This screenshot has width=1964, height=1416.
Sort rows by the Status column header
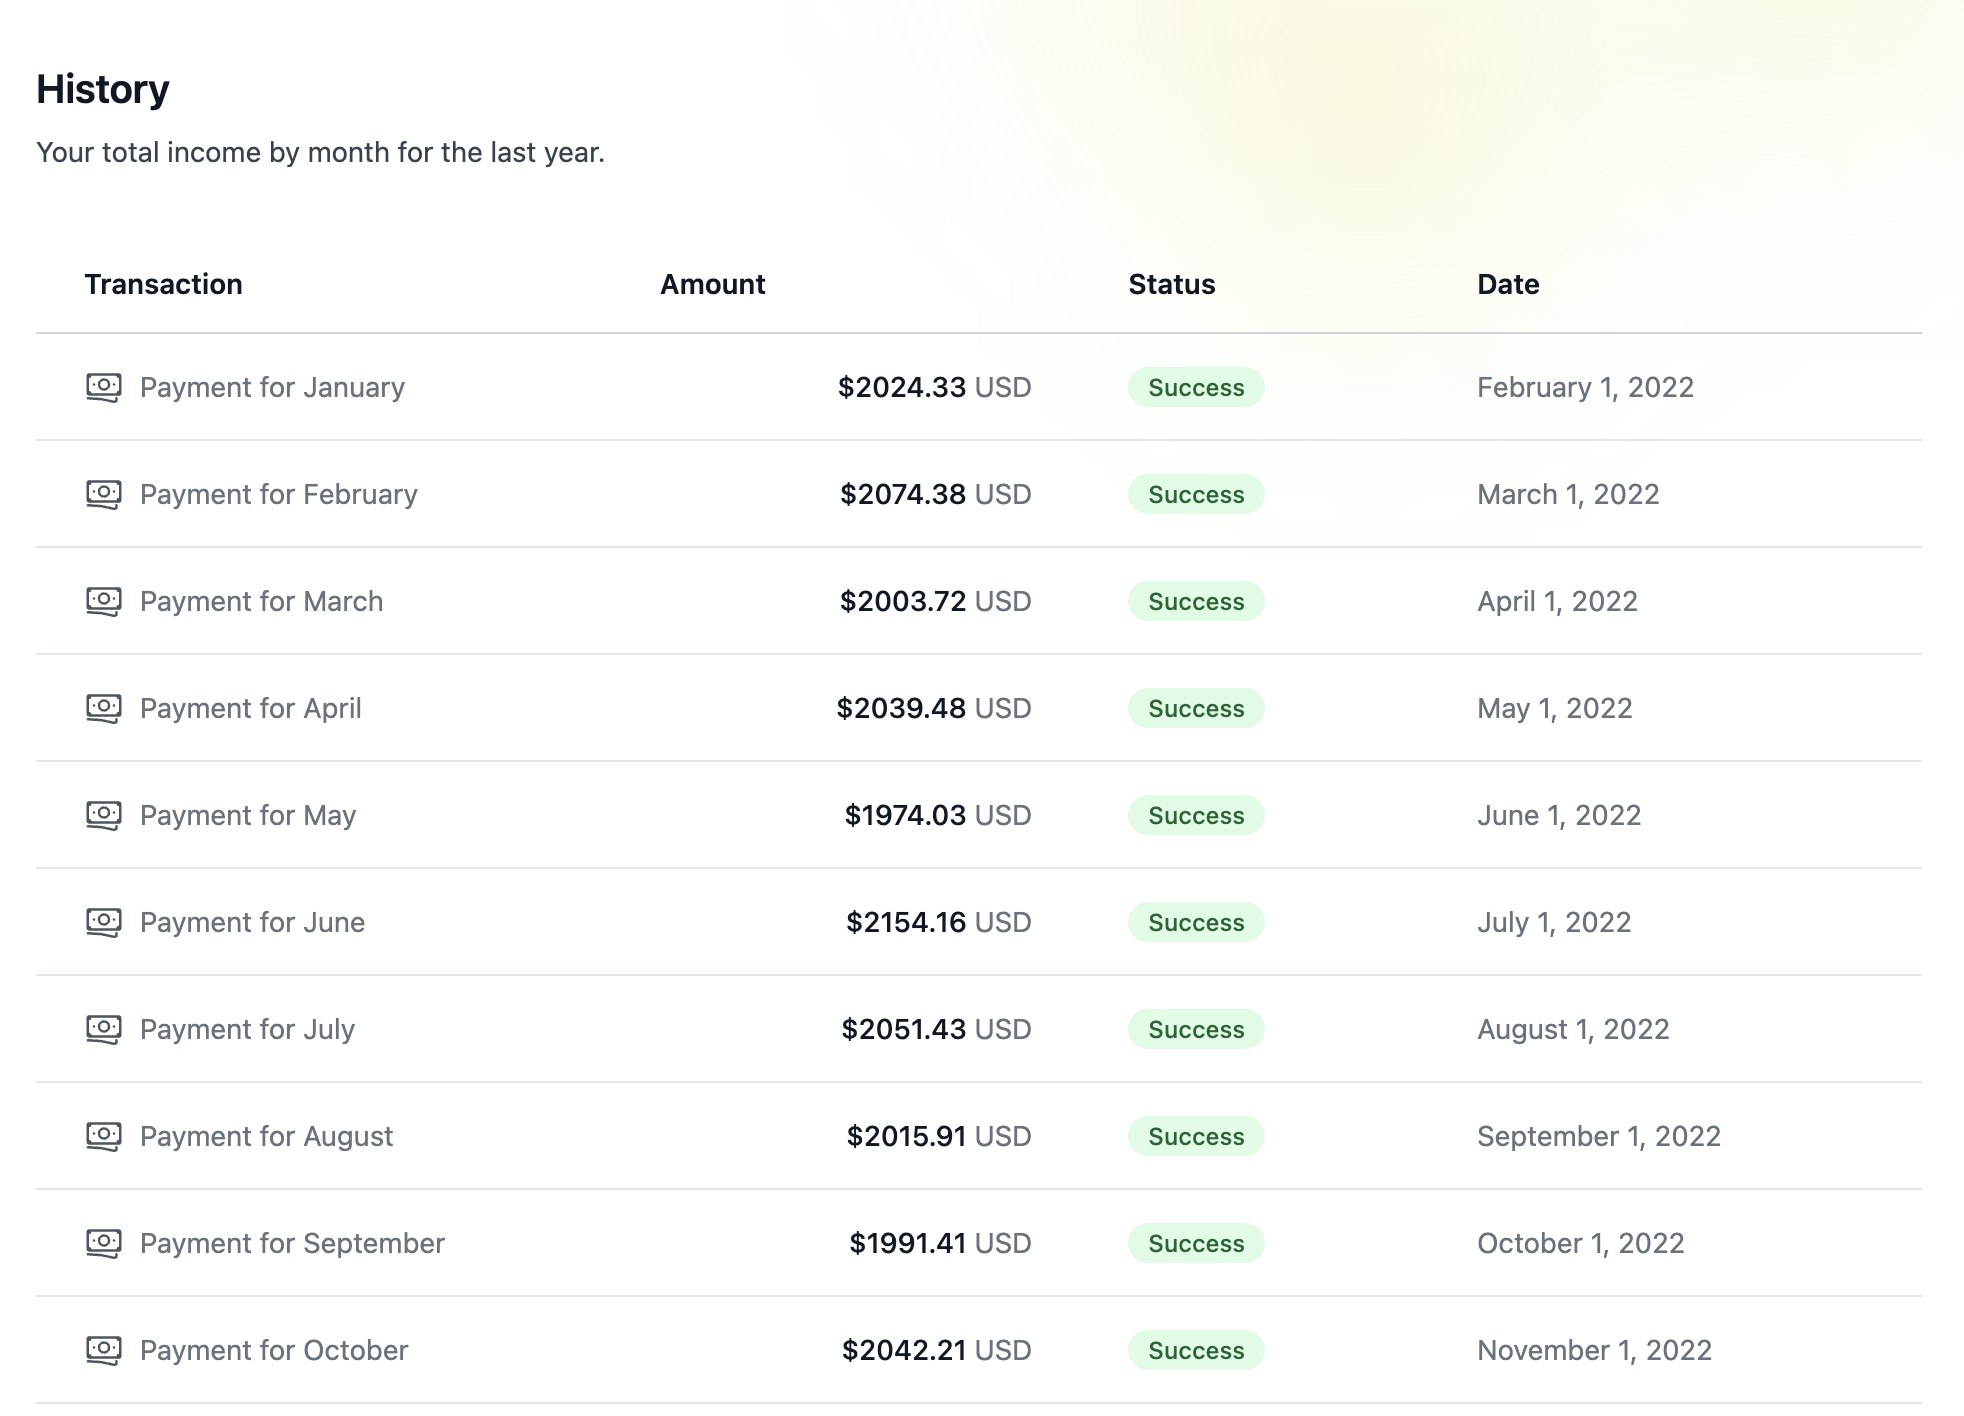coord(1171,284)
